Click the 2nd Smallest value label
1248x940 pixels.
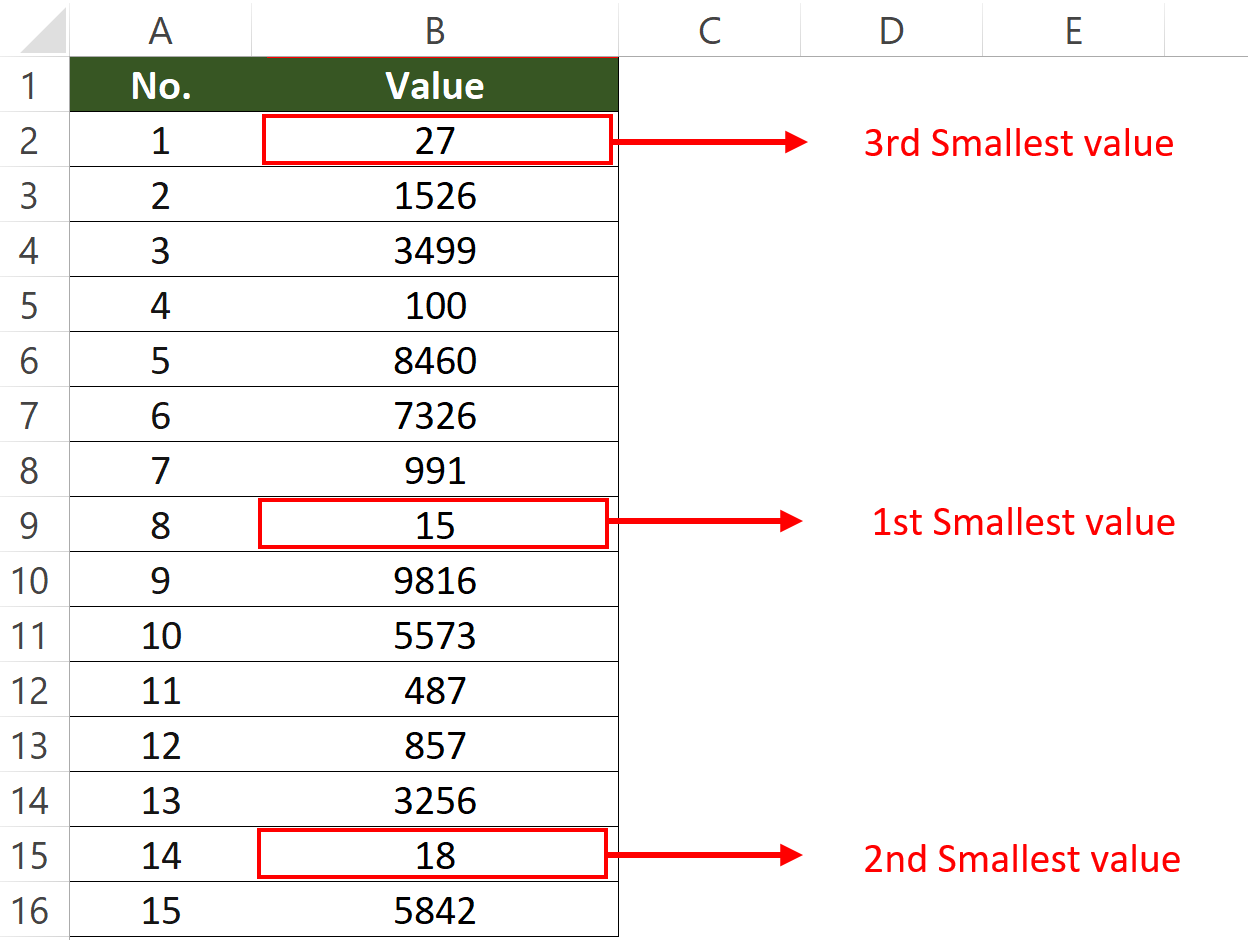(x=1022, y=858)
